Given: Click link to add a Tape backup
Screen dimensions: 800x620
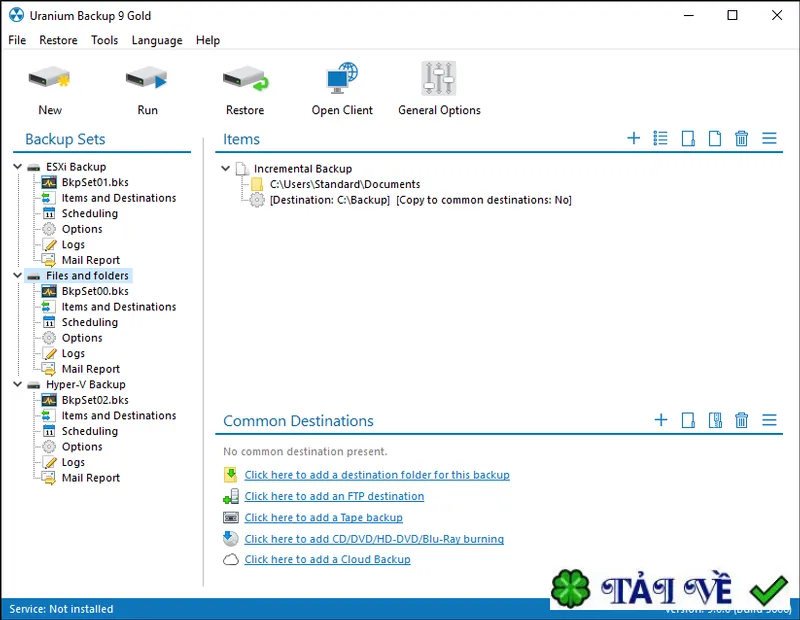Looking at the screenshot, I should [x=323, y=517].
